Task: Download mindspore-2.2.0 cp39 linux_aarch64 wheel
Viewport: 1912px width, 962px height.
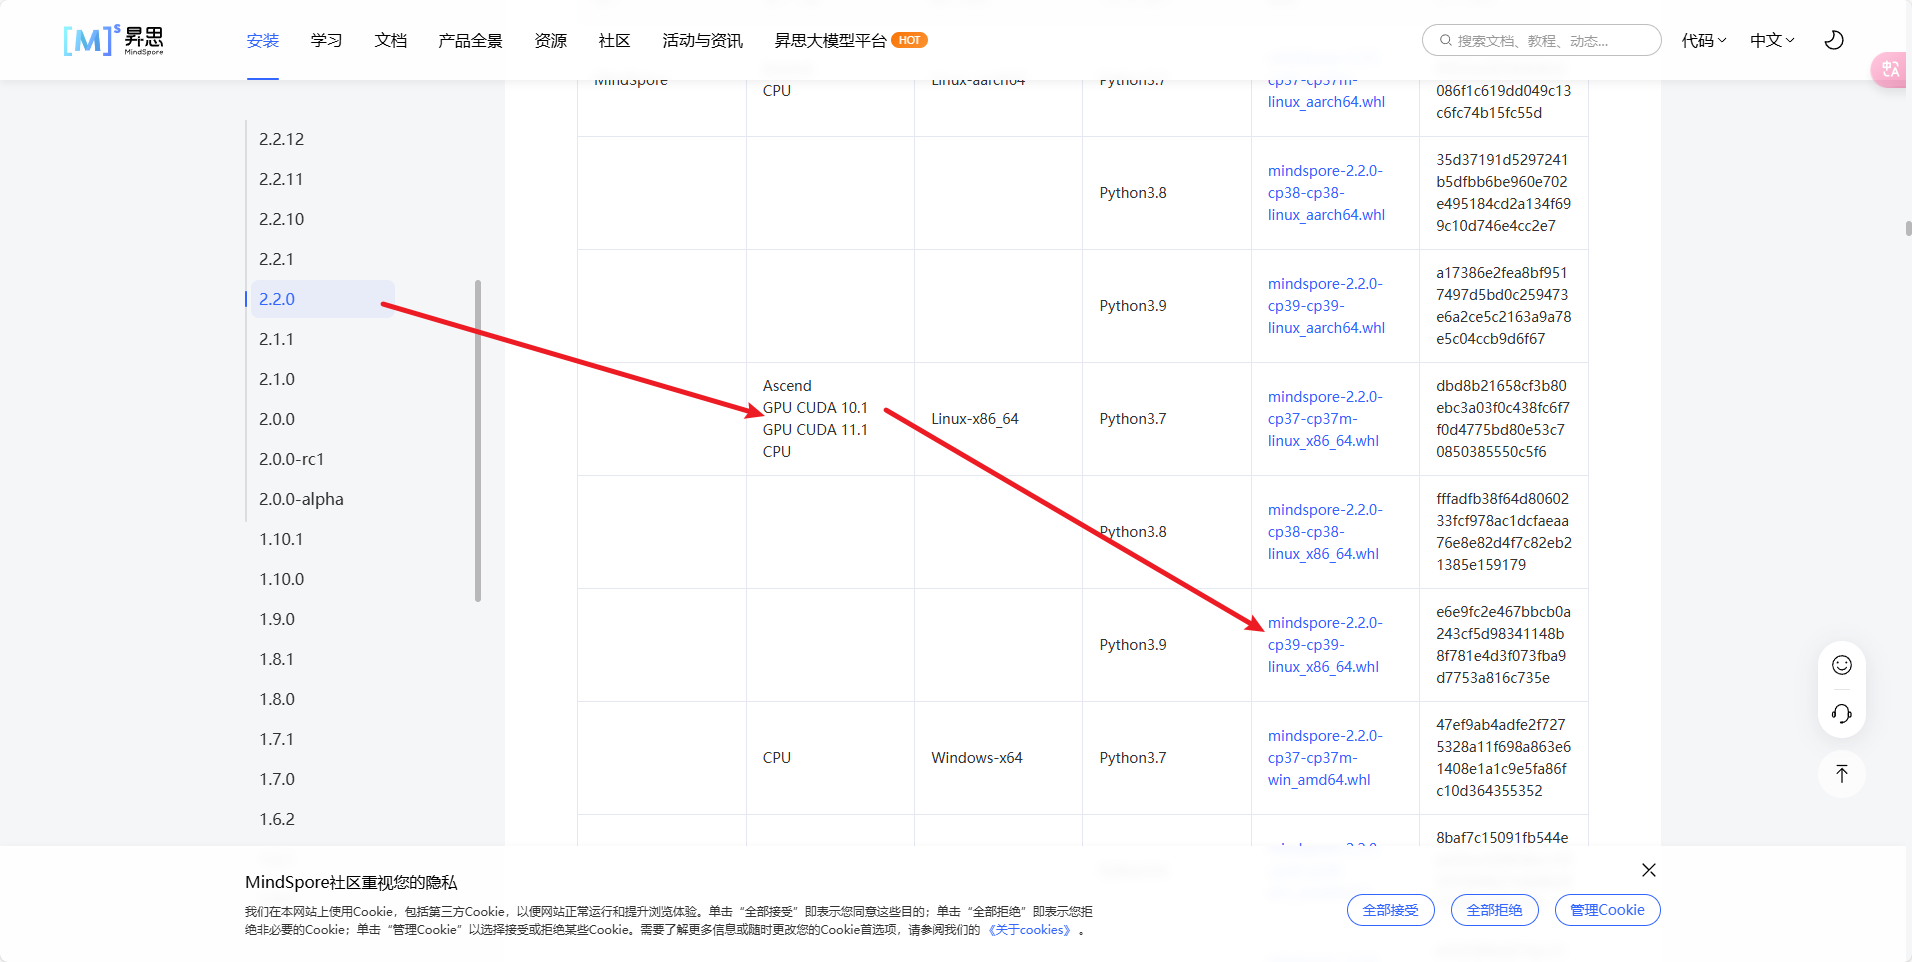Action: pos(1326,306)
